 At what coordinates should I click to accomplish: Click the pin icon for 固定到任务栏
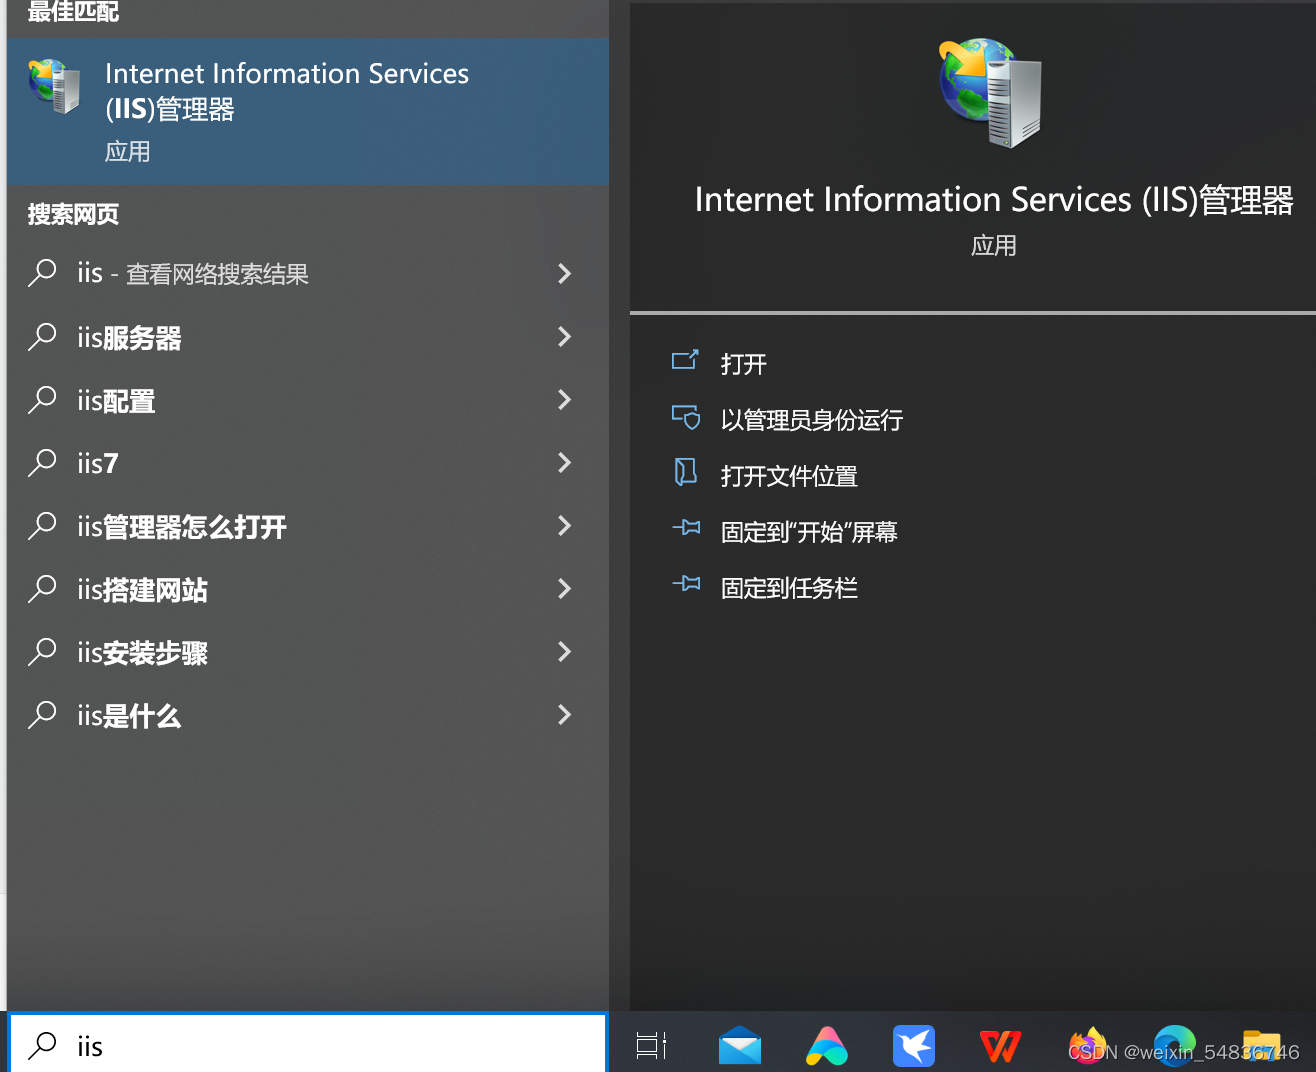(686, 584)
